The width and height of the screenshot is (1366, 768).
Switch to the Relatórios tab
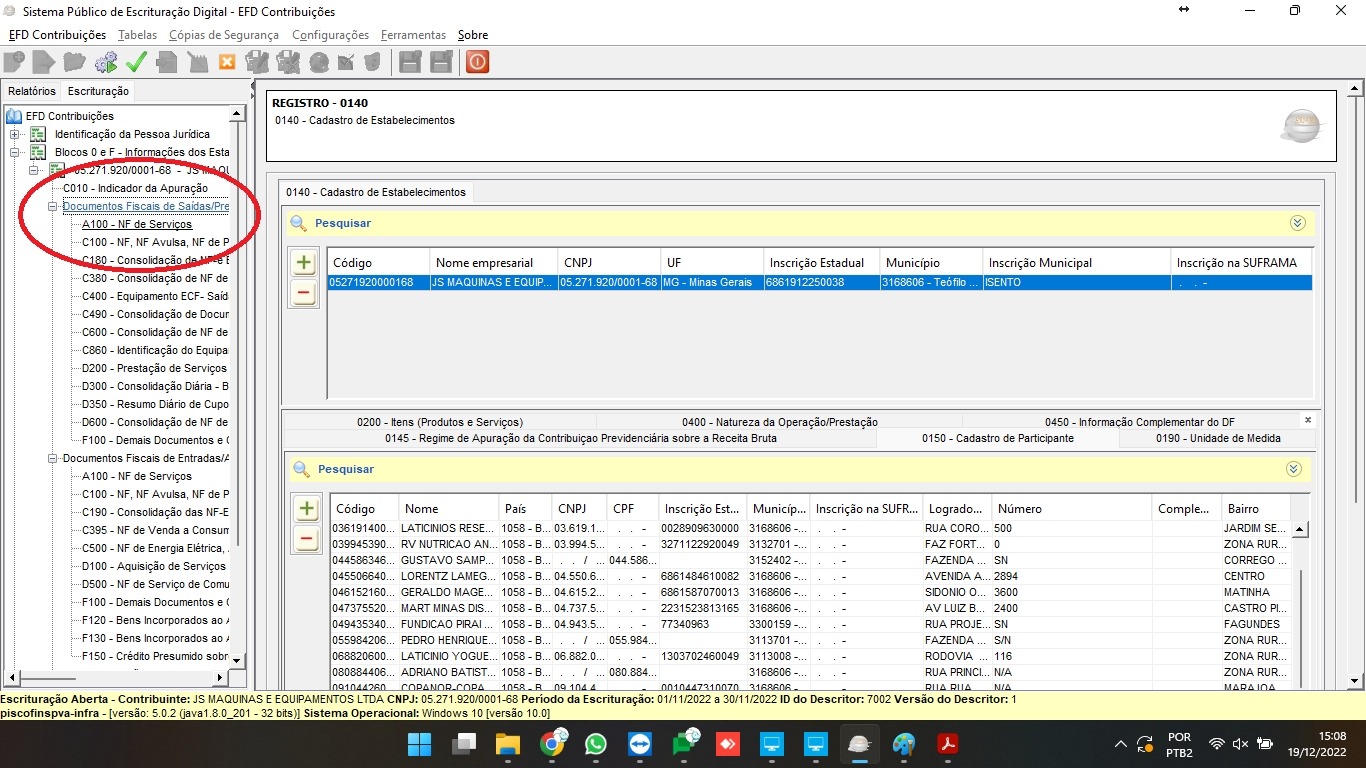tap(32, 91)
